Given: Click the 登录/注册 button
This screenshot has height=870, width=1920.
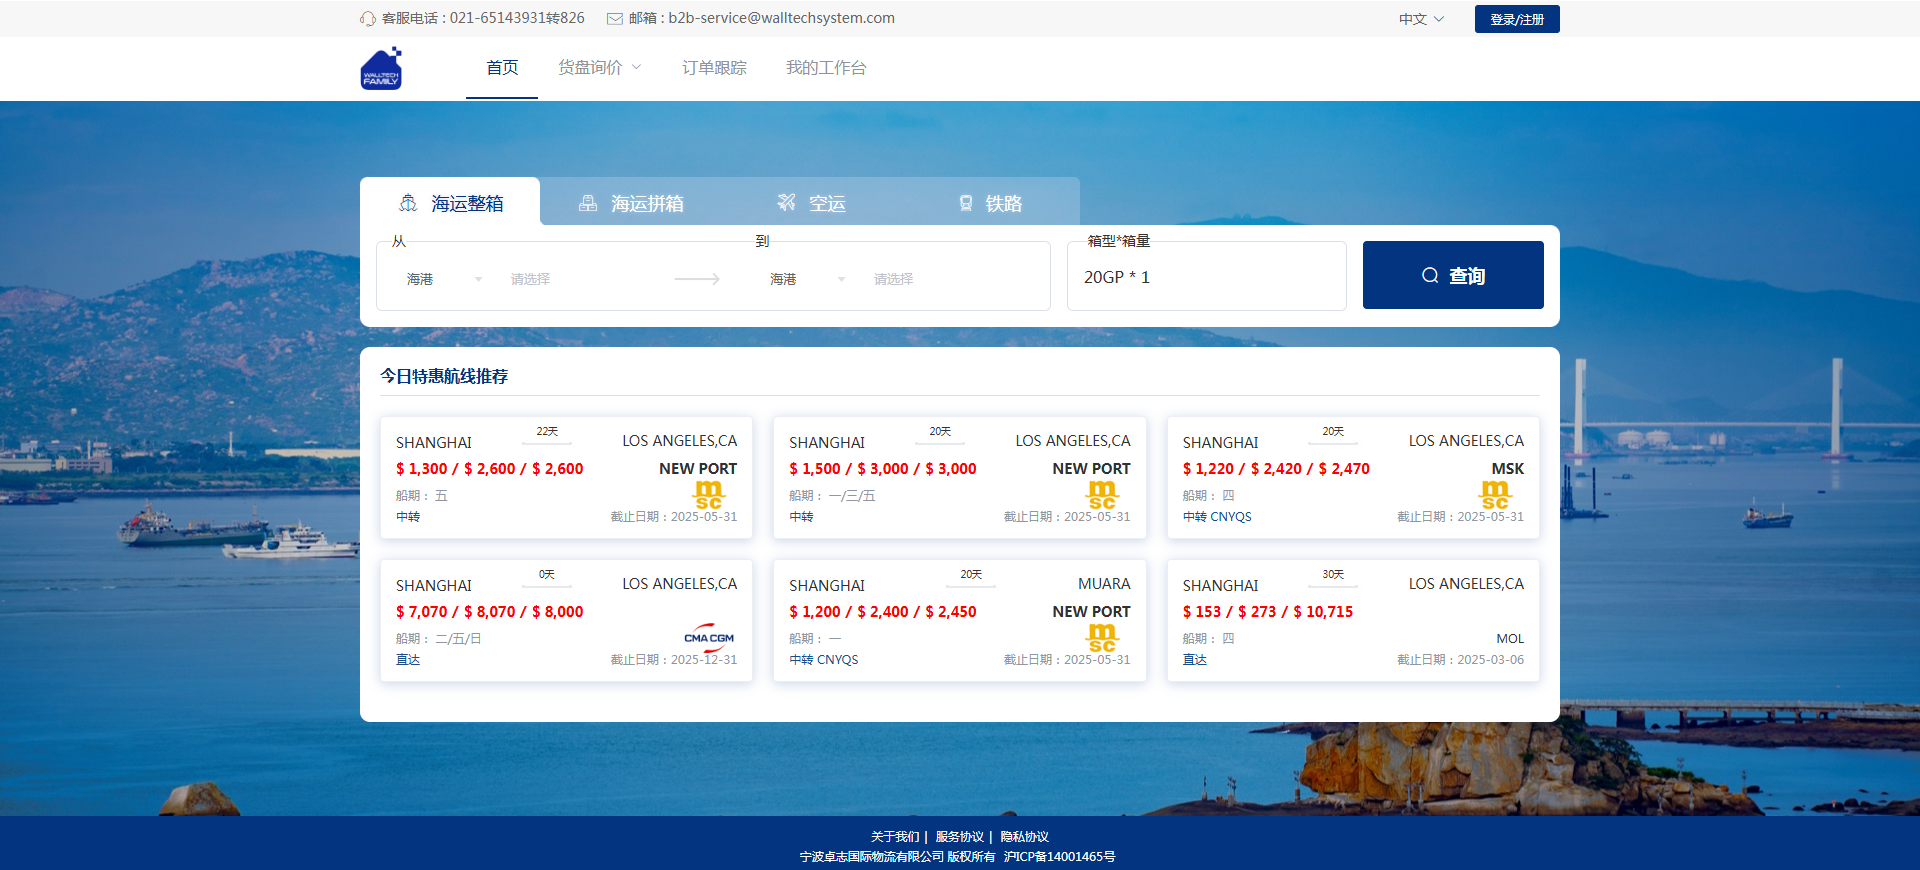Looking at the screenshot, I should pos(1516,19).
